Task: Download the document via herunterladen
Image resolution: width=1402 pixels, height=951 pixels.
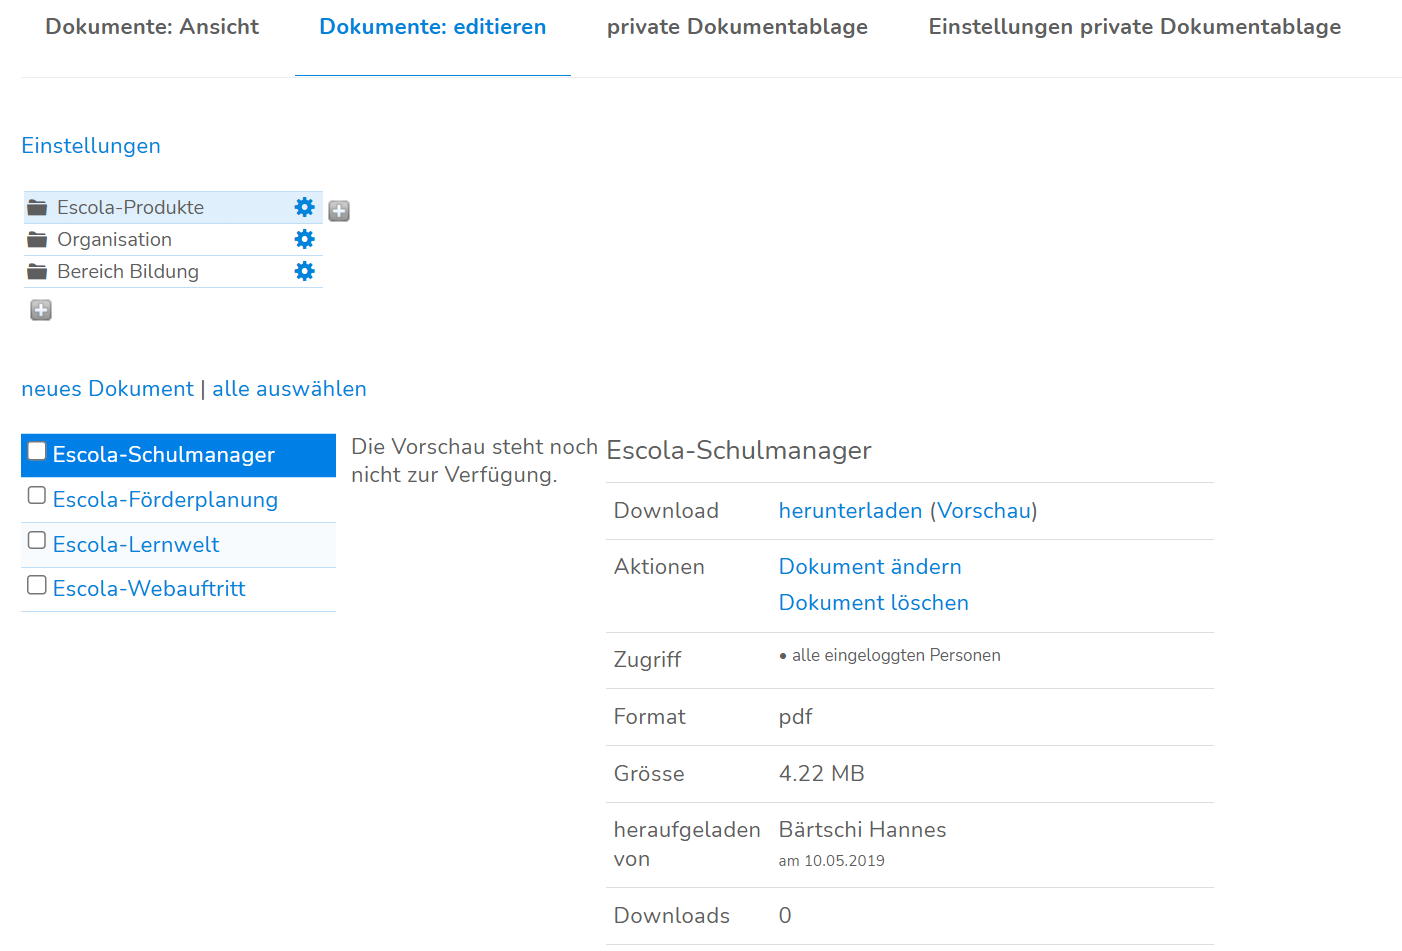Action: (x=850, y=511)
